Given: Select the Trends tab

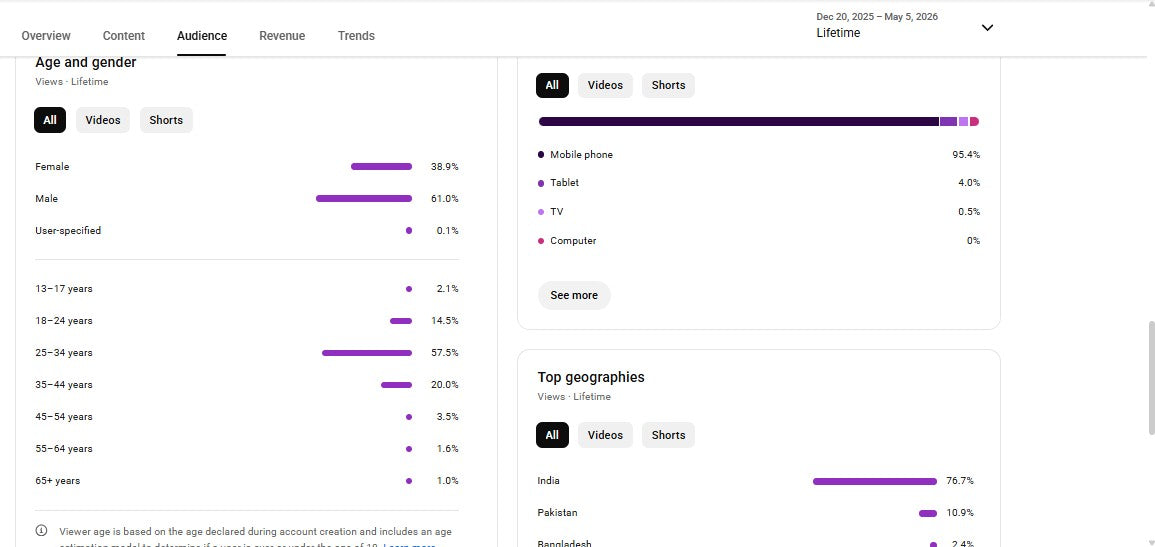Looking at the screenshot, I should coord(356,35).
